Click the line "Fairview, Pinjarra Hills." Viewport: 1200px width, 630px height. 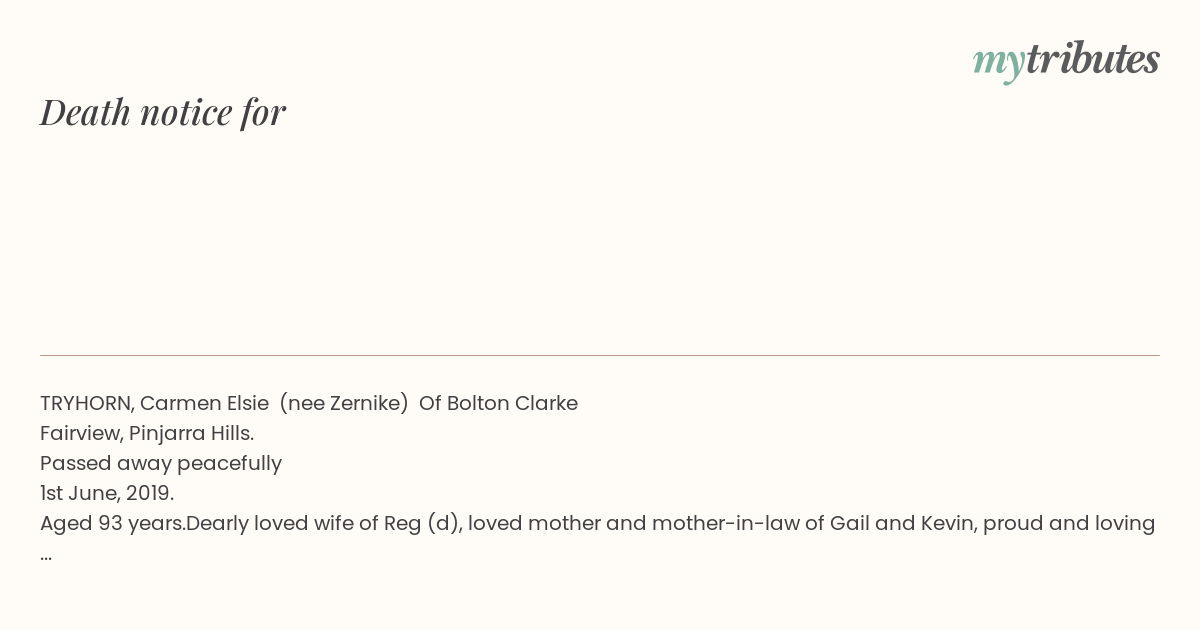click(x=147, y=434)
